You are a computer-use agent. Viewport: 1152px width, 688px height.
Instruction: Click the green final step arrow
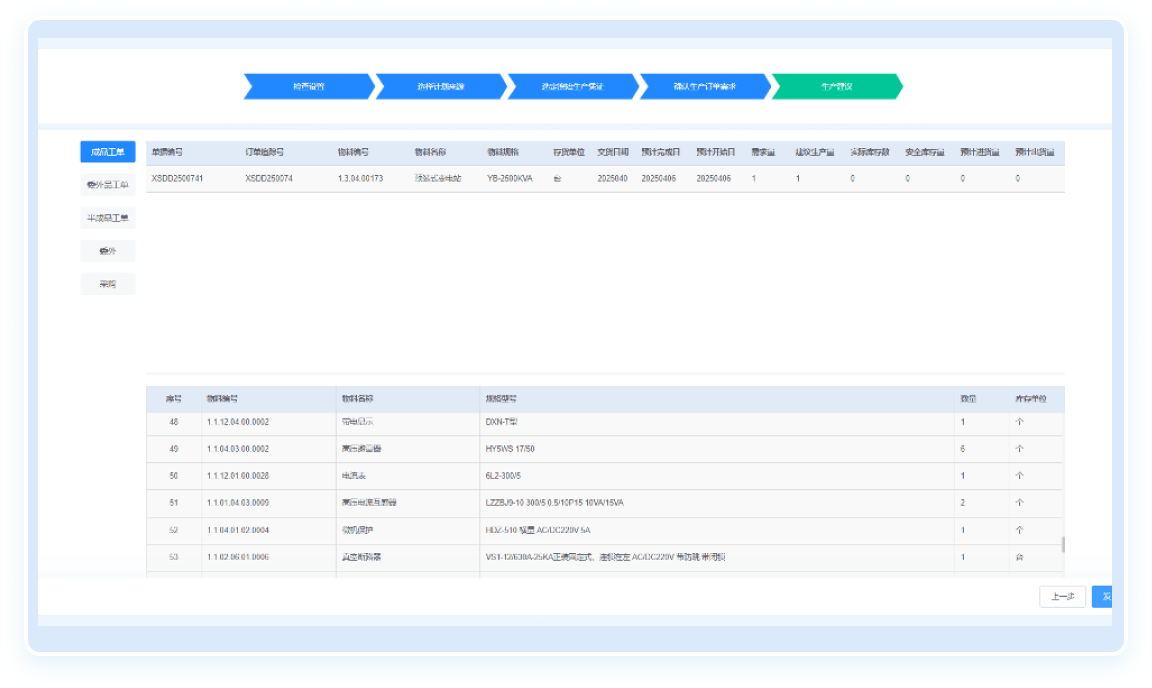(x=836, y=87)
